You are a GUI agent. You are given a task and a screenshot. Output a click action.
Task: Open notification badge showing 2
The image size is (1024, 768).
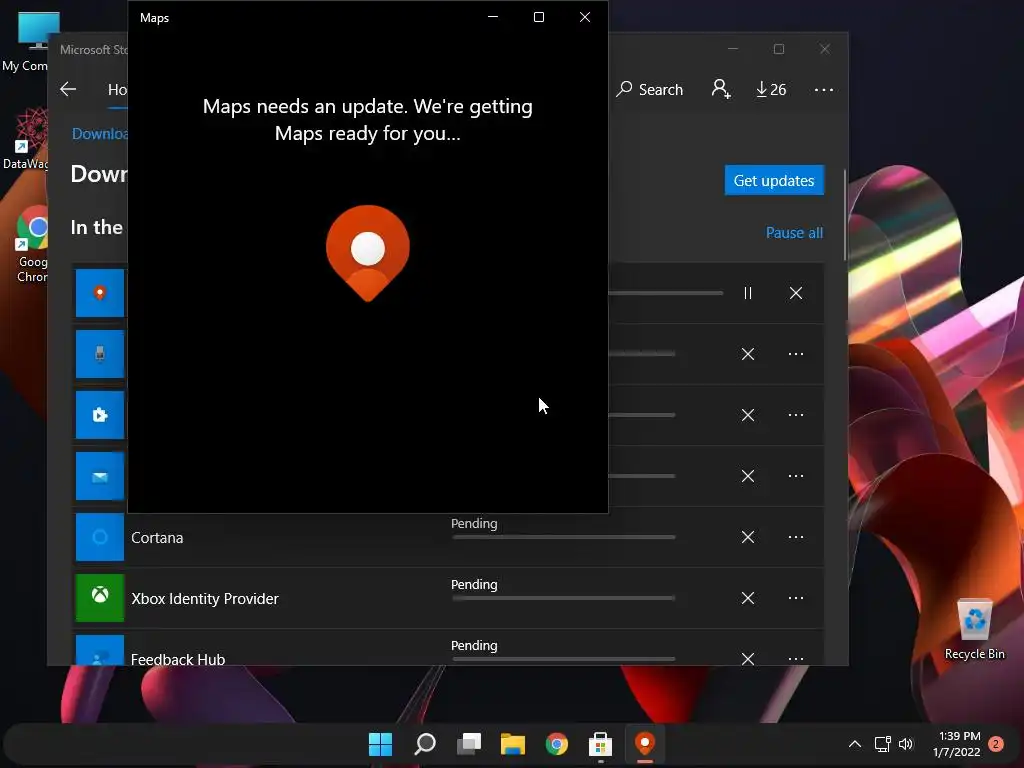tap(996, 744)
